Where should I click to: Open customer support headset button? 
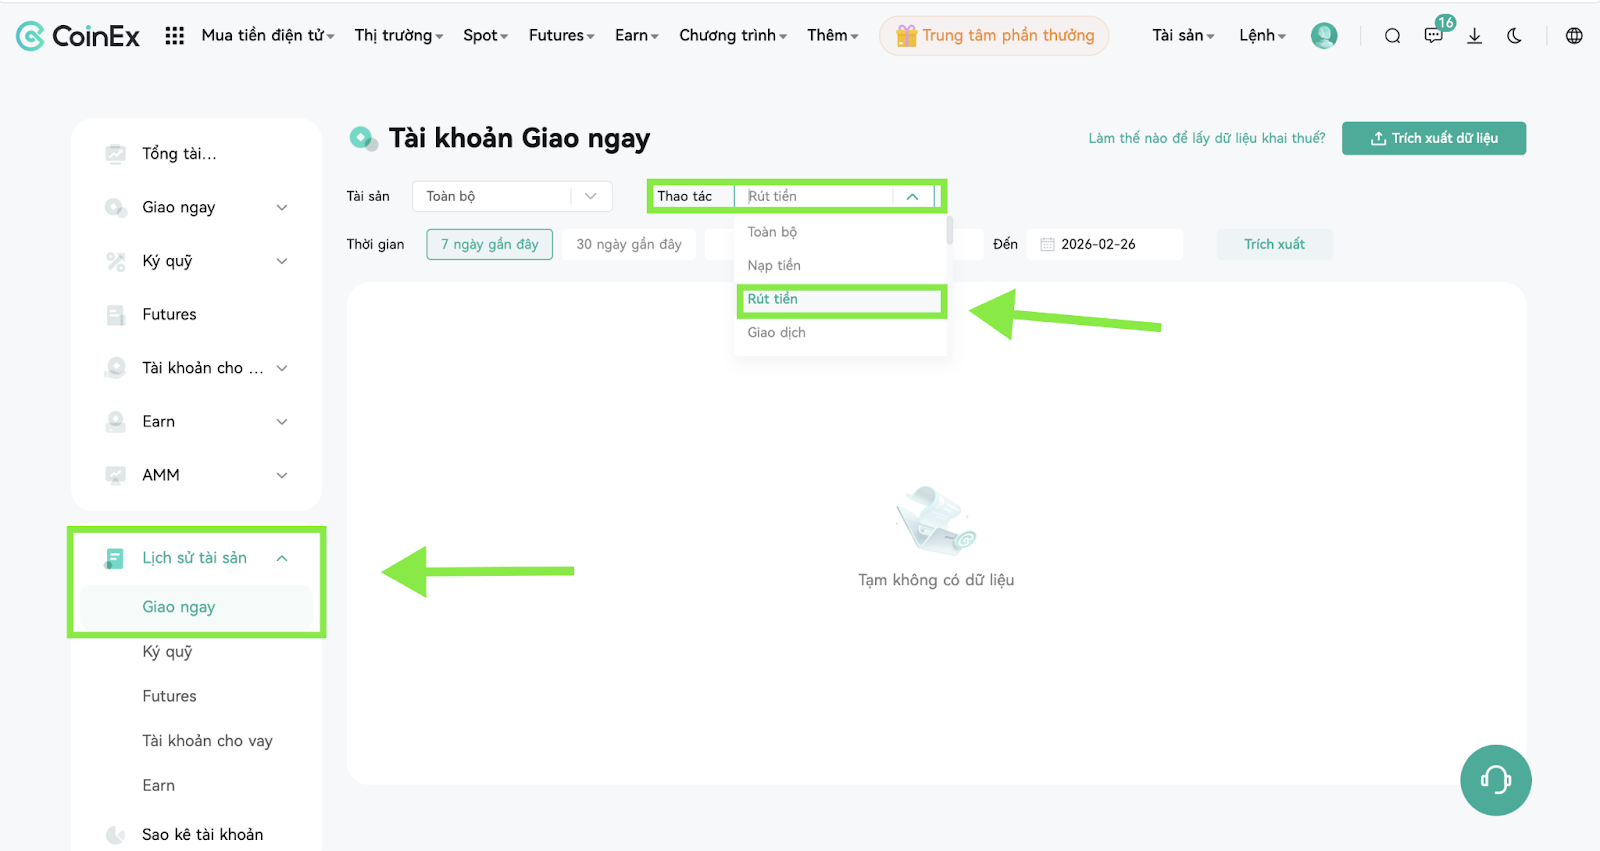point(1496,780)
